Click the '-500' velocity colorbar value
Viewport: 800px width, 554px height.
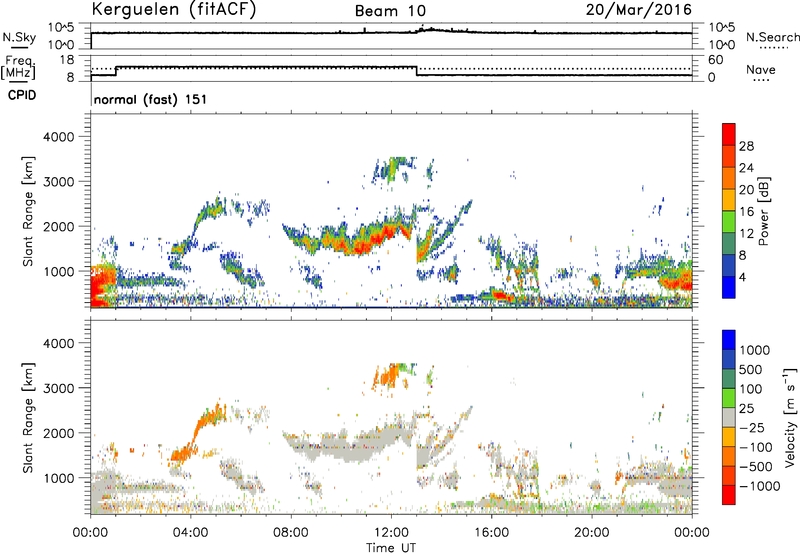(x=757, y=467)
